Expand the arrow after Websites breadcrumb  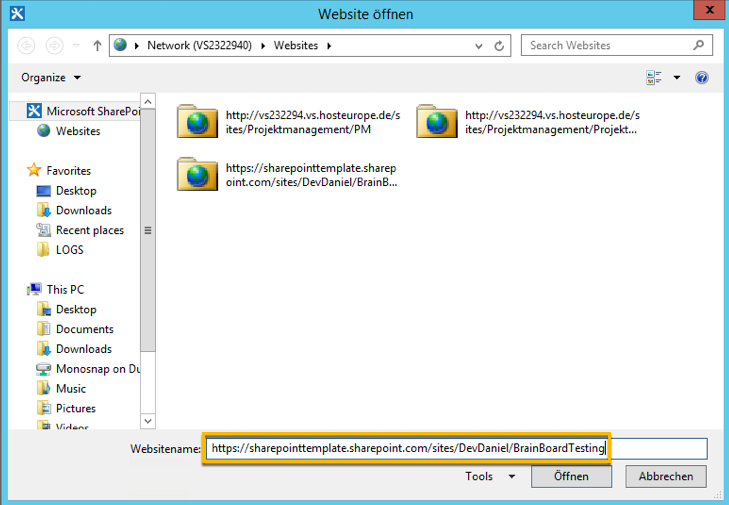click(329, 46)
